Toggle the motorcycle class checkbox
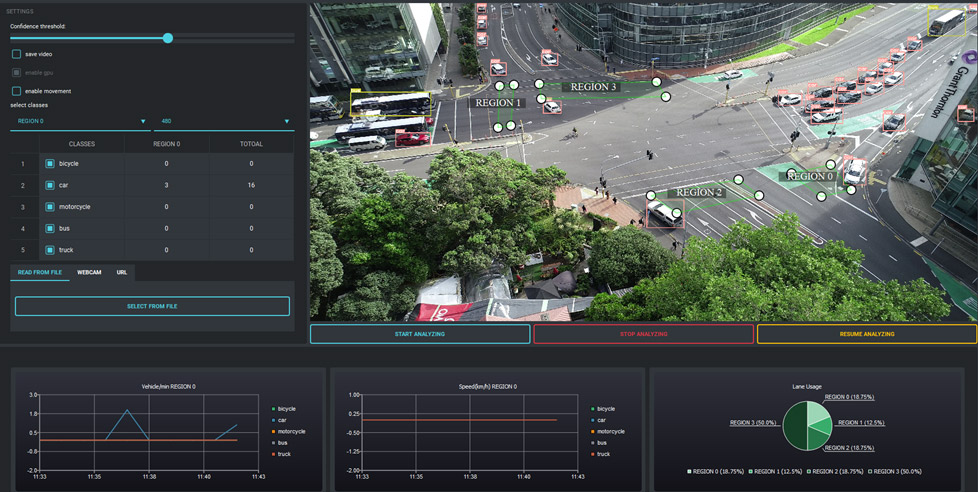Viewport: 978px width, 492px height. tap(50, 206)
